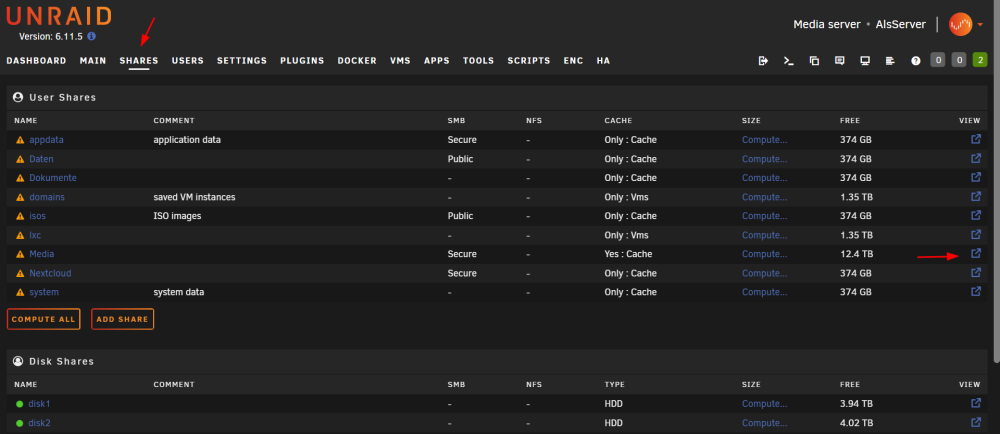Click the green status dot for disk2
Viewport: 1000px width, 434px height.
coord(20,423)
